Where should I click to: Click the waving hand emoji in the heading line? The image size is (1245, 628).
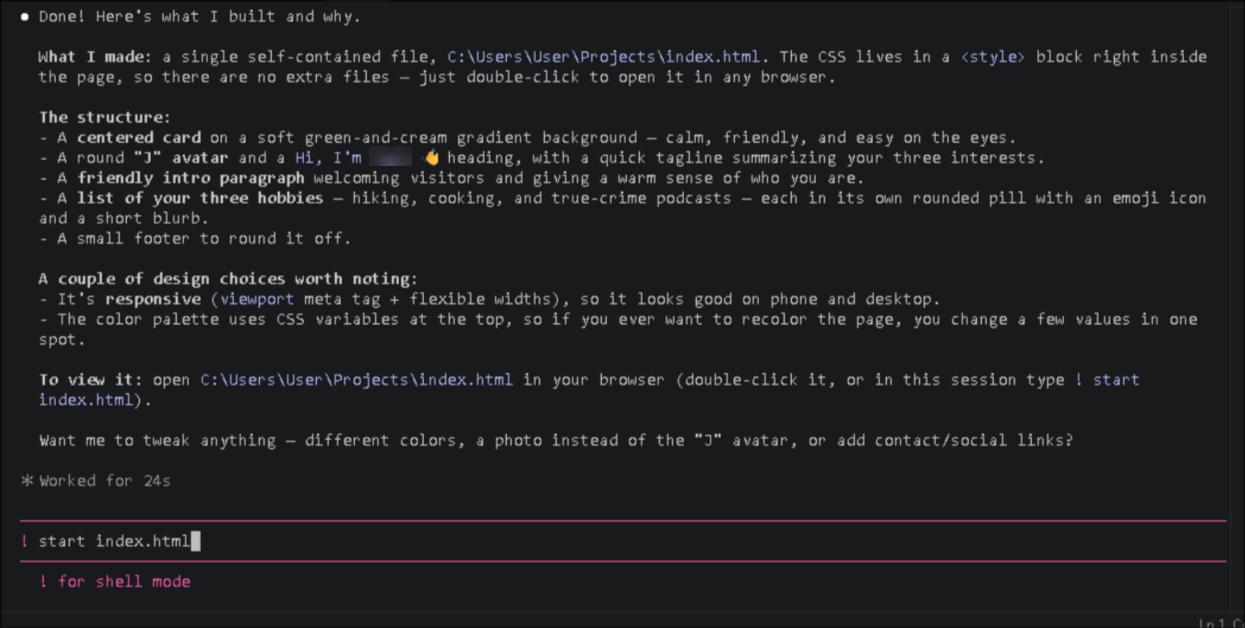[432, 158]
